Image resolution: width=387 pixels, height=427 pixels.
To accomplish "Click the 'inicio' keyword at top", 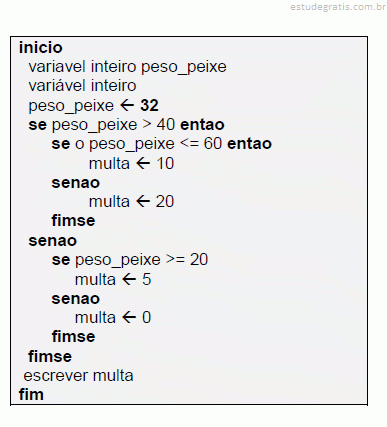I will 41,48.
